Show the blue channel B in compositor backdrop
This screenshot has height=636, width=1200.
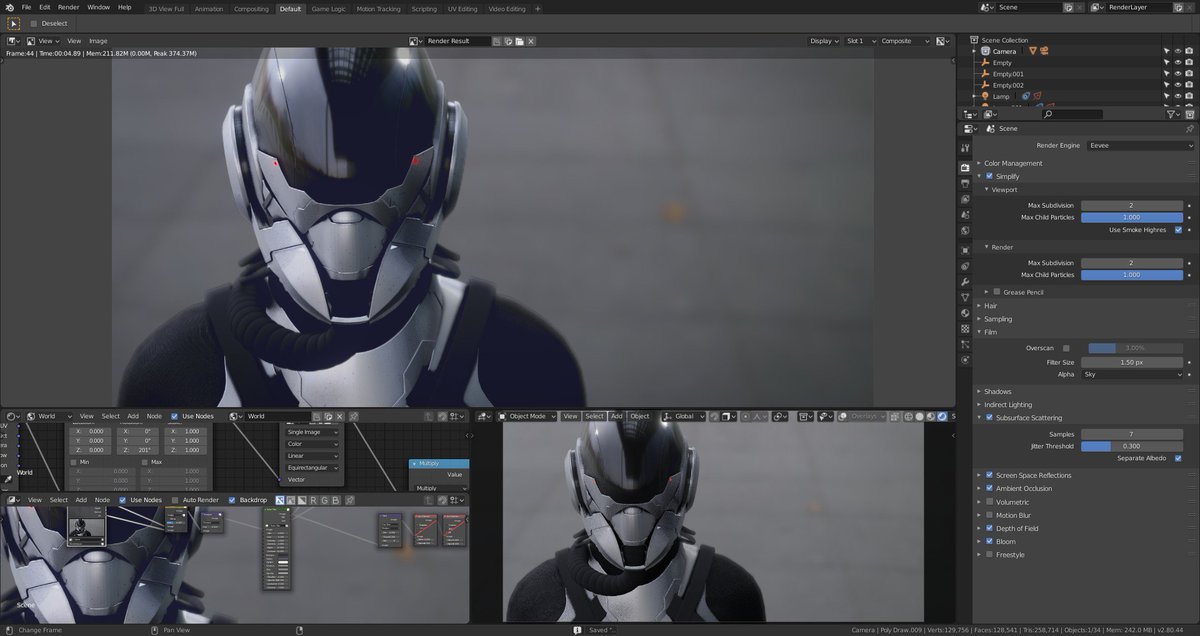tap(335, 499)
